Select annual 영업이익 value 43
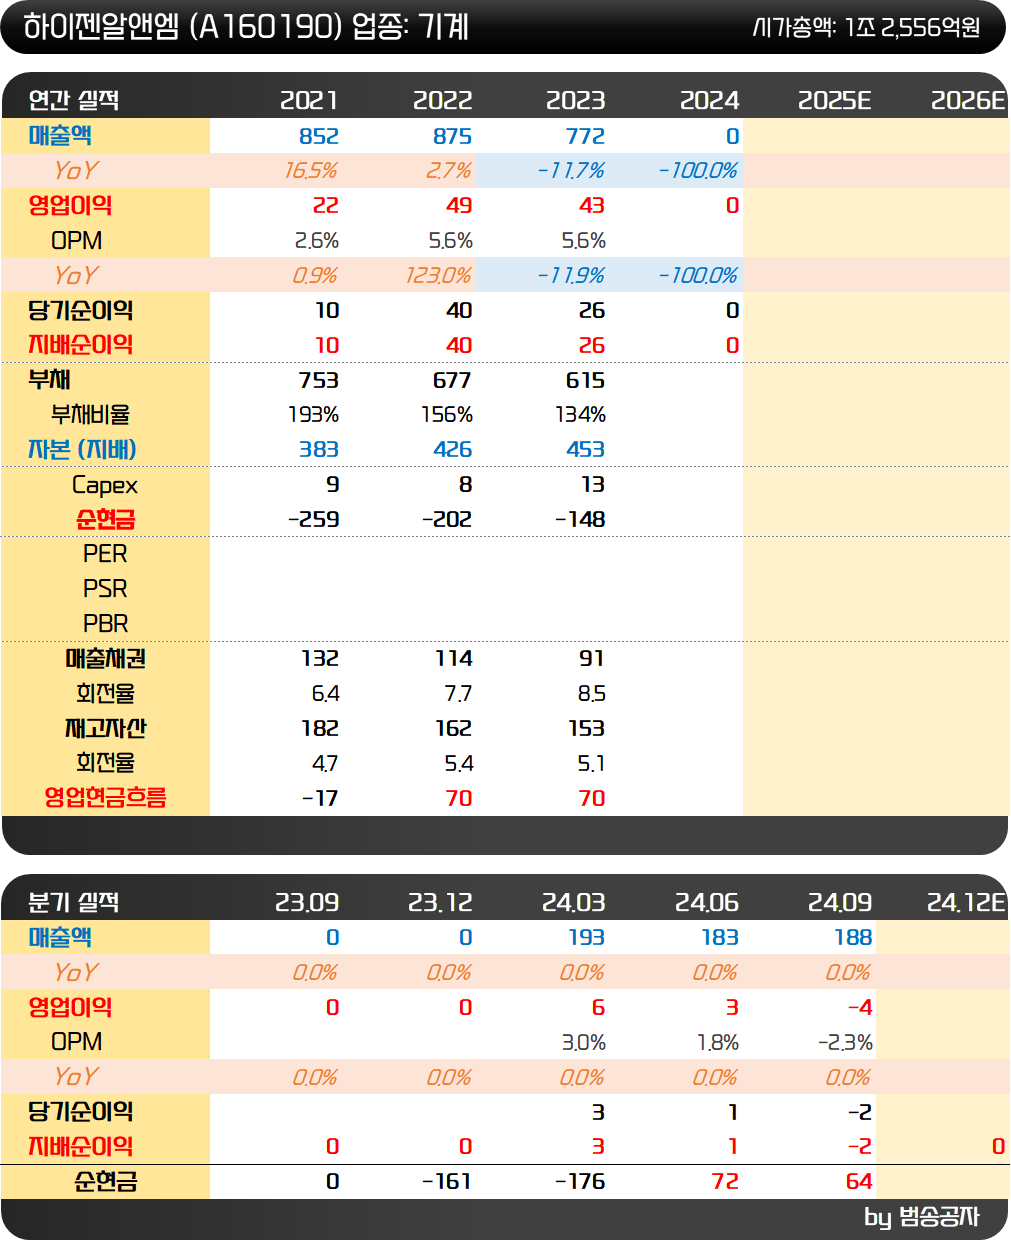 coord(592,206)
